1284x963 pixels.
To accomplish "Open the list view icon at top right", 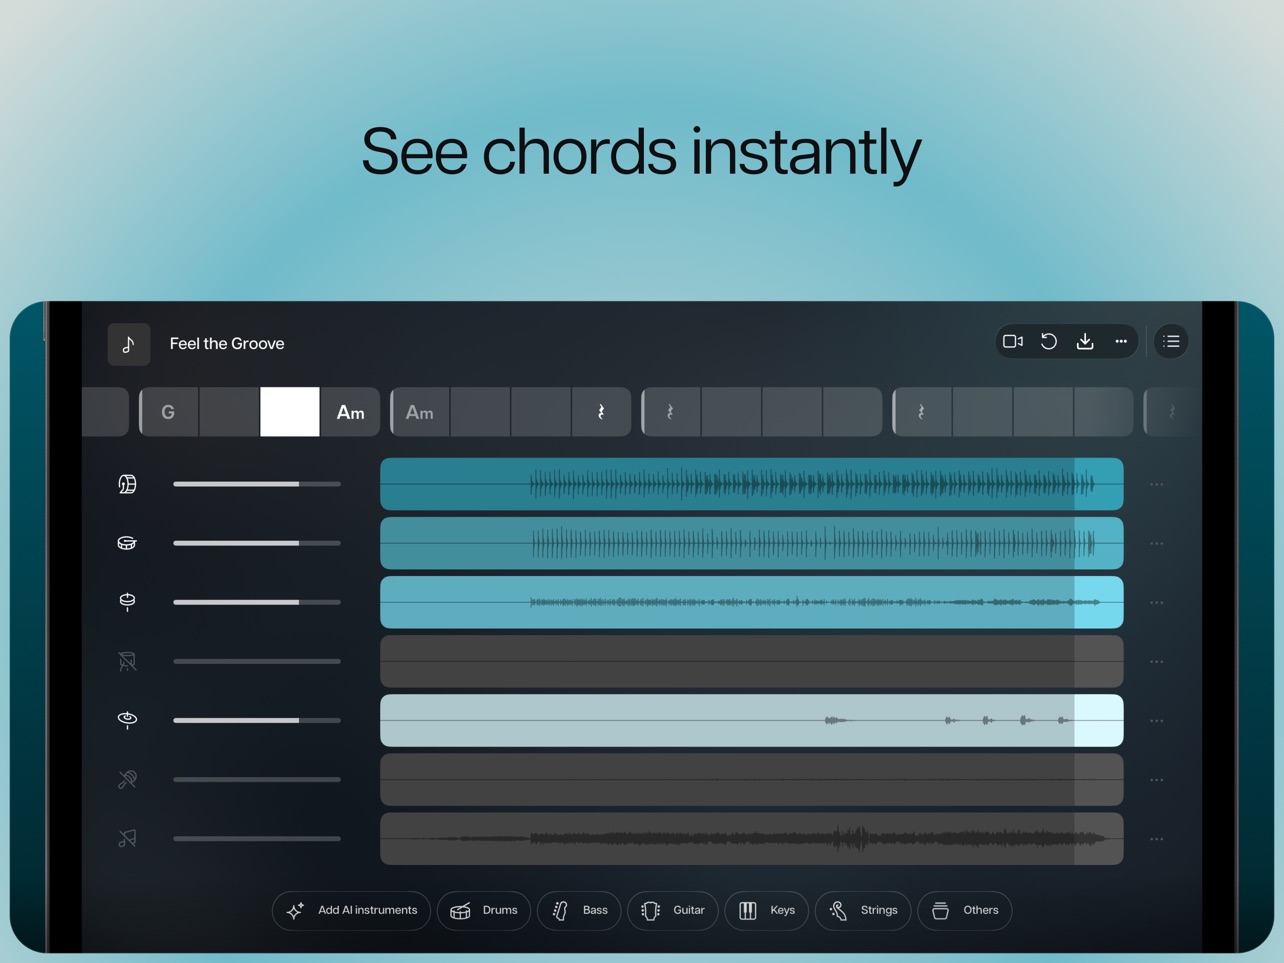I will point(1171,342).
